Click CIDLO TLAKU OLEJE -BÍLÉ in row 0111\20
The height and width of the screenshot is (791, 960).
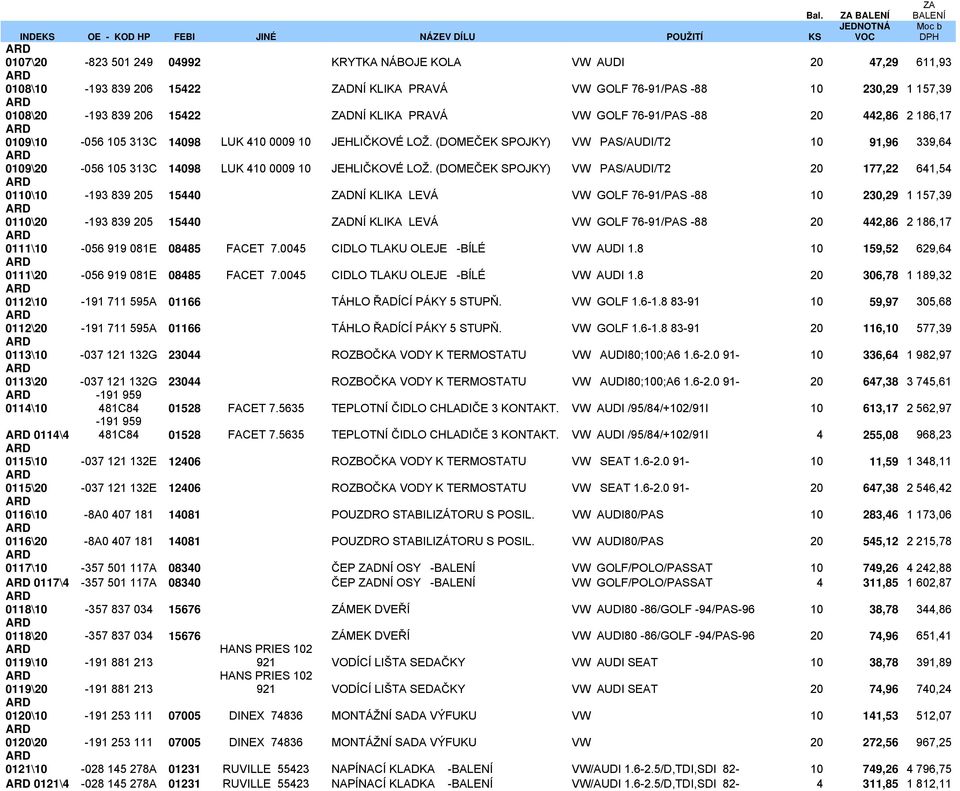pos(408,276)
